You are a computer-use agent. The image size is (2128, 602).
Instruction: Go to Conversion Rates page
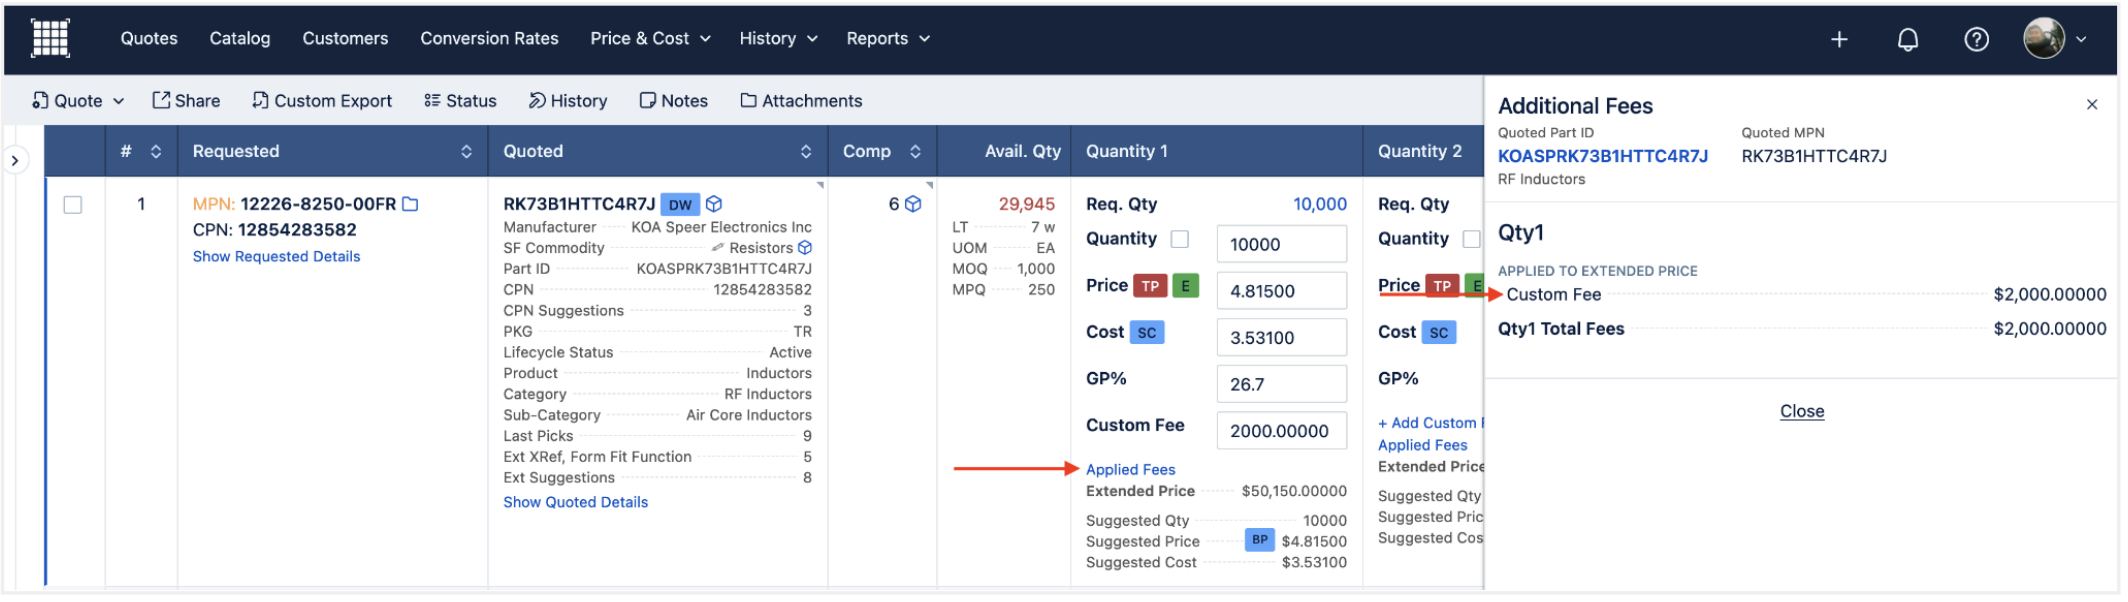click(x=491, y=39)
